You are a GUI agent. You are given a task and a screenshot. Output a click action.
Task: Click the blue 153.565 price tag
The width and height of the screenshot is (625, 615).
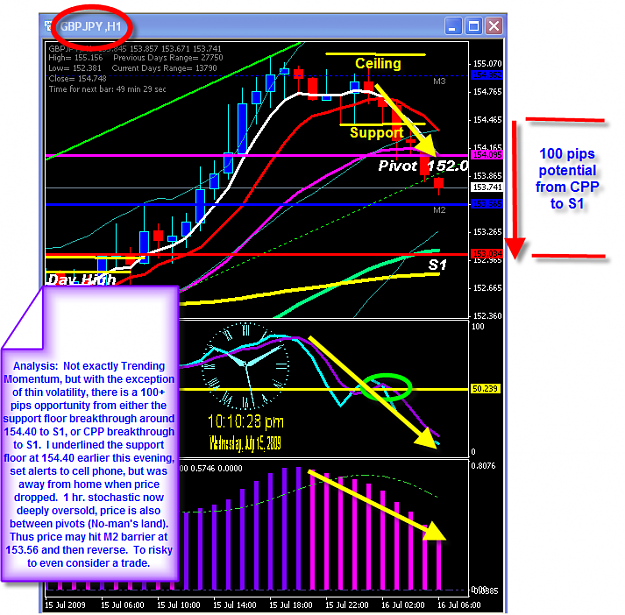pos(487,204)
